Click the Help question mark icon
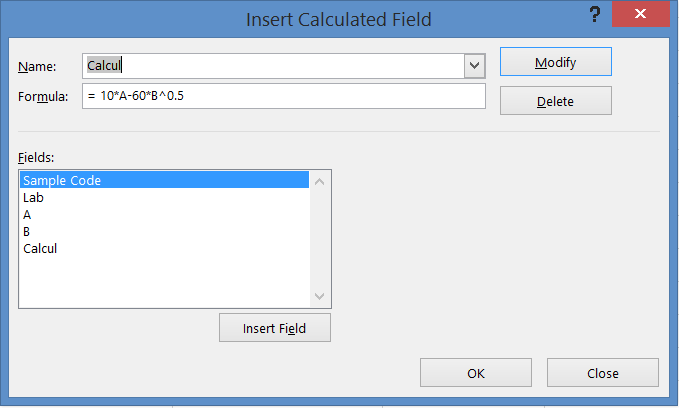The height and width of the screenshot is (408, 679). (x=594, y=15)
